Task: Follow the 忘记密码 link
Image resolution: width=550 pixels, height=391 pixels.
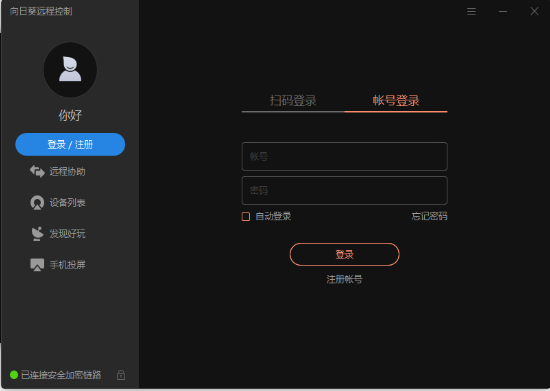Action: pos(429,216)
